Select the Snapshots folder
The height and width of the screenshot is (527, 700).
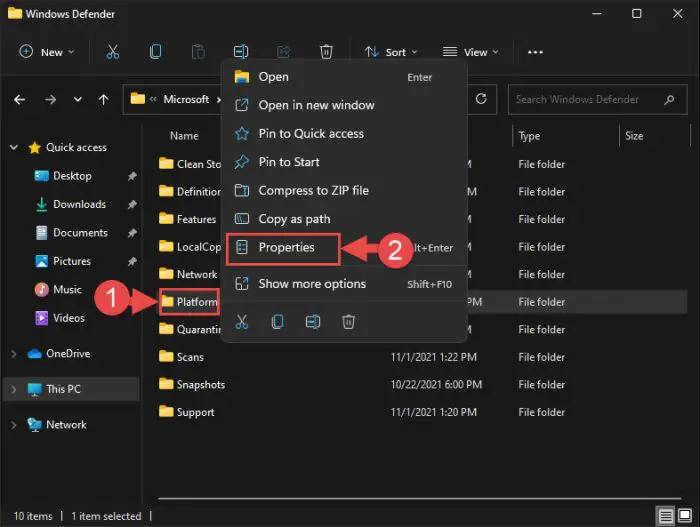pos(200,385)
